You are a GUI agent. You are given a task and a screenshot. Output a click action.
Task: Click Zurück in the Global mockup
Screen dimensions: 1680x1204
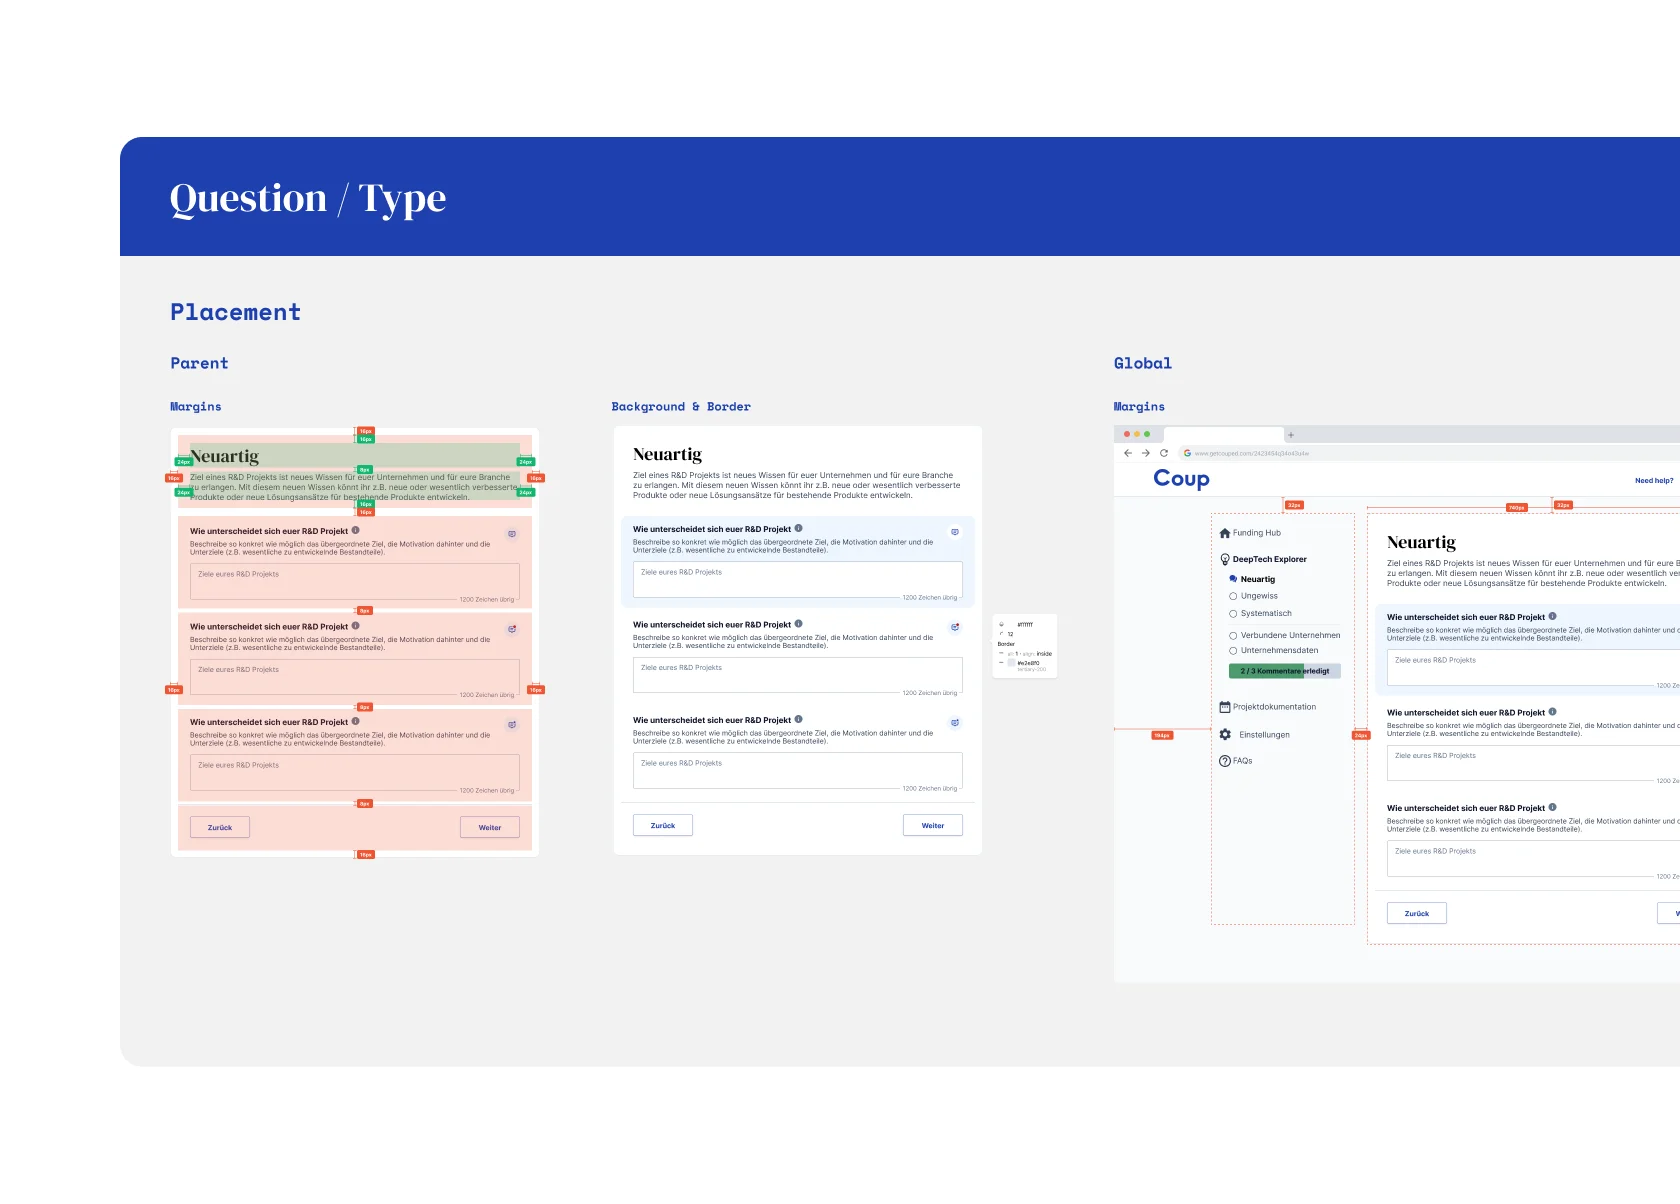coord(1417,913)
